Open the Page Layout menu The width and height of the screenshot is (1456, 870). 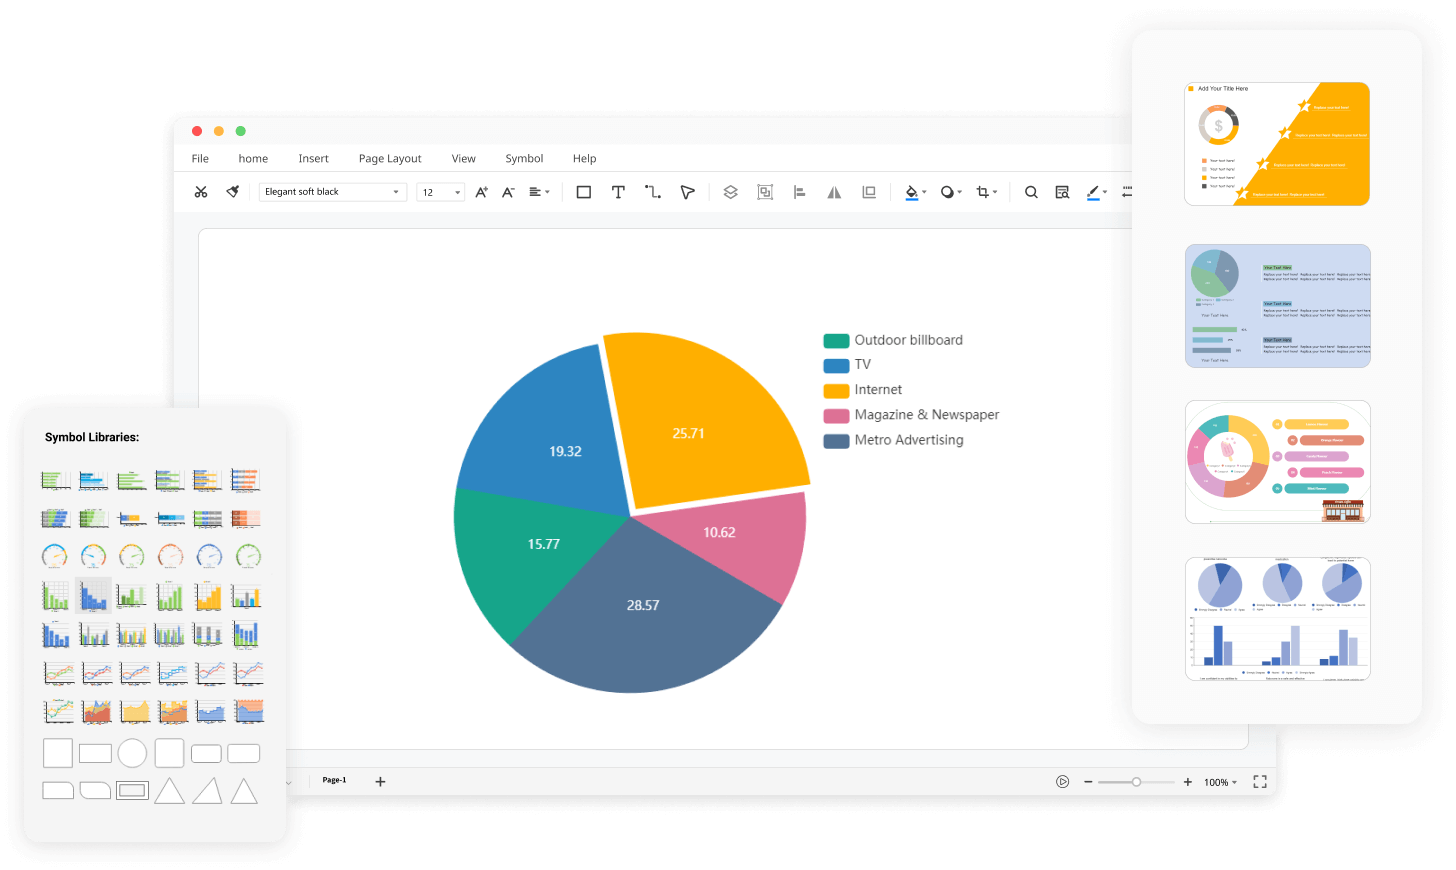pos(390,158)
